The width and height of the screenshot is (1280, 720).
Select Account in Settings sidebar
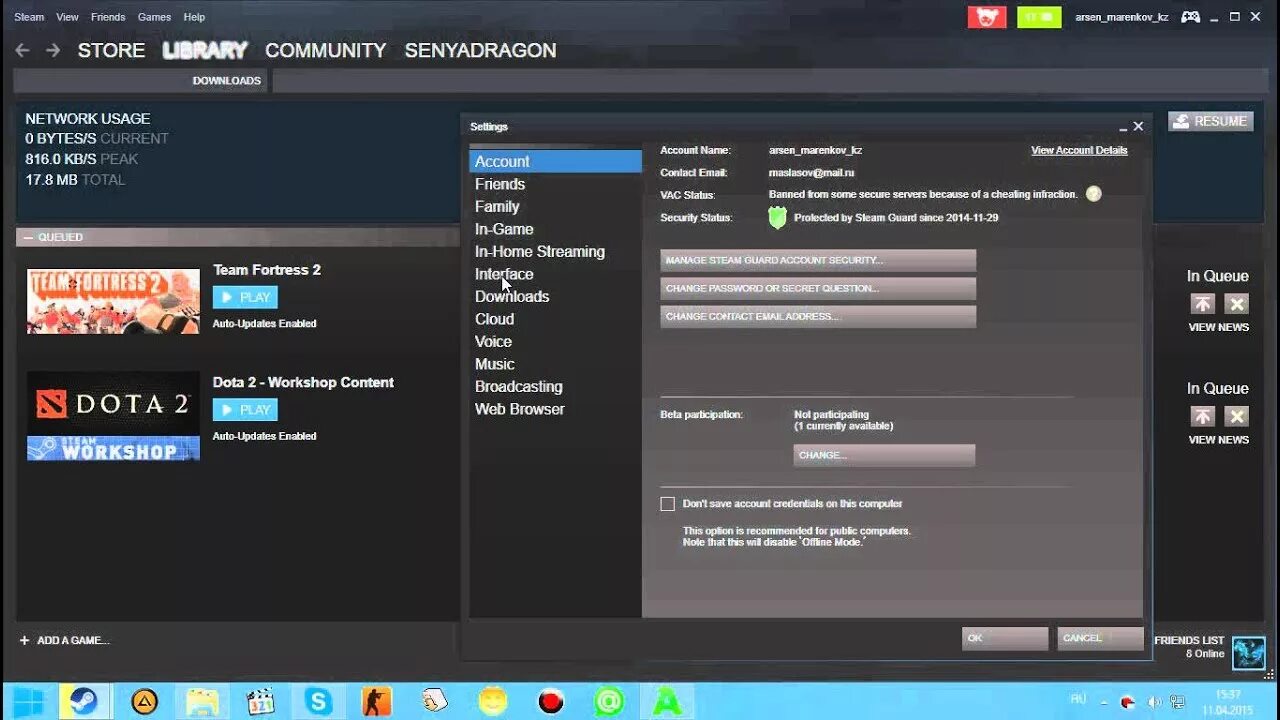555,161
